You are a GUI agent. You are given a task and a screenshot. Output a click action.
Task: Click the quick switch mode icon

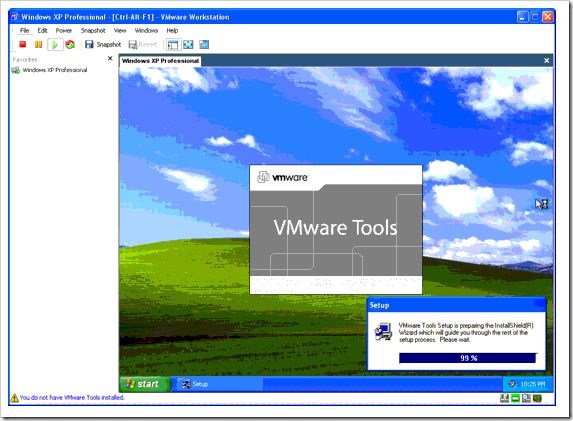pos(204,45)
